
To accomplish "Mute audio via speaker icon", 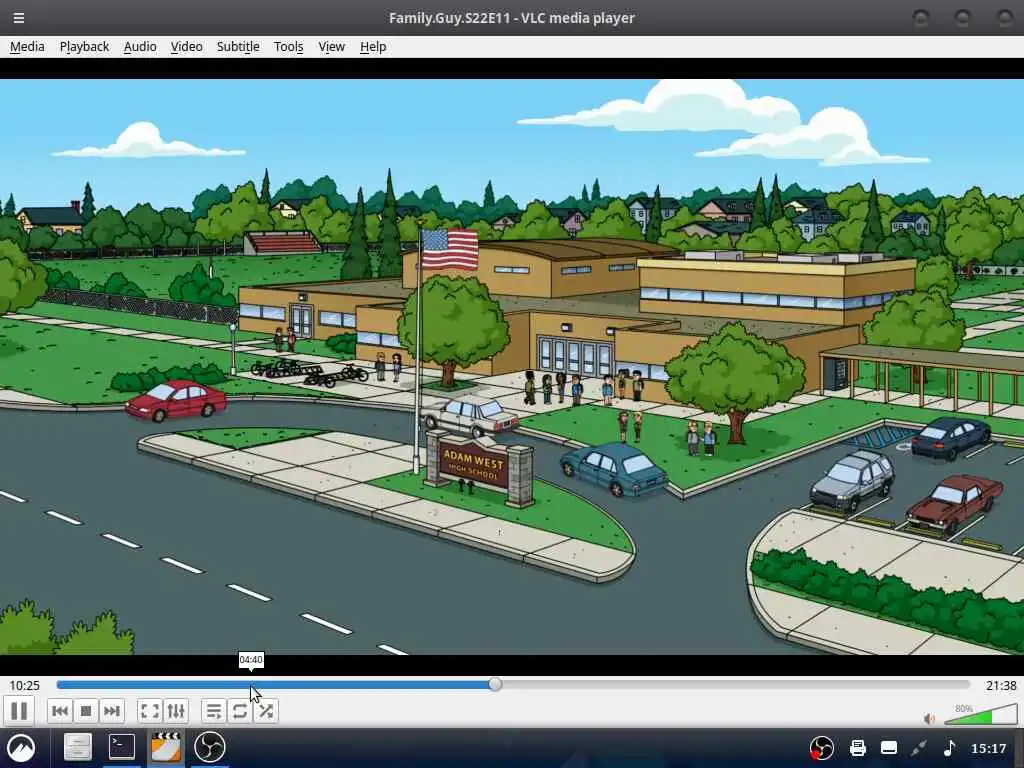I will point(929,718).
